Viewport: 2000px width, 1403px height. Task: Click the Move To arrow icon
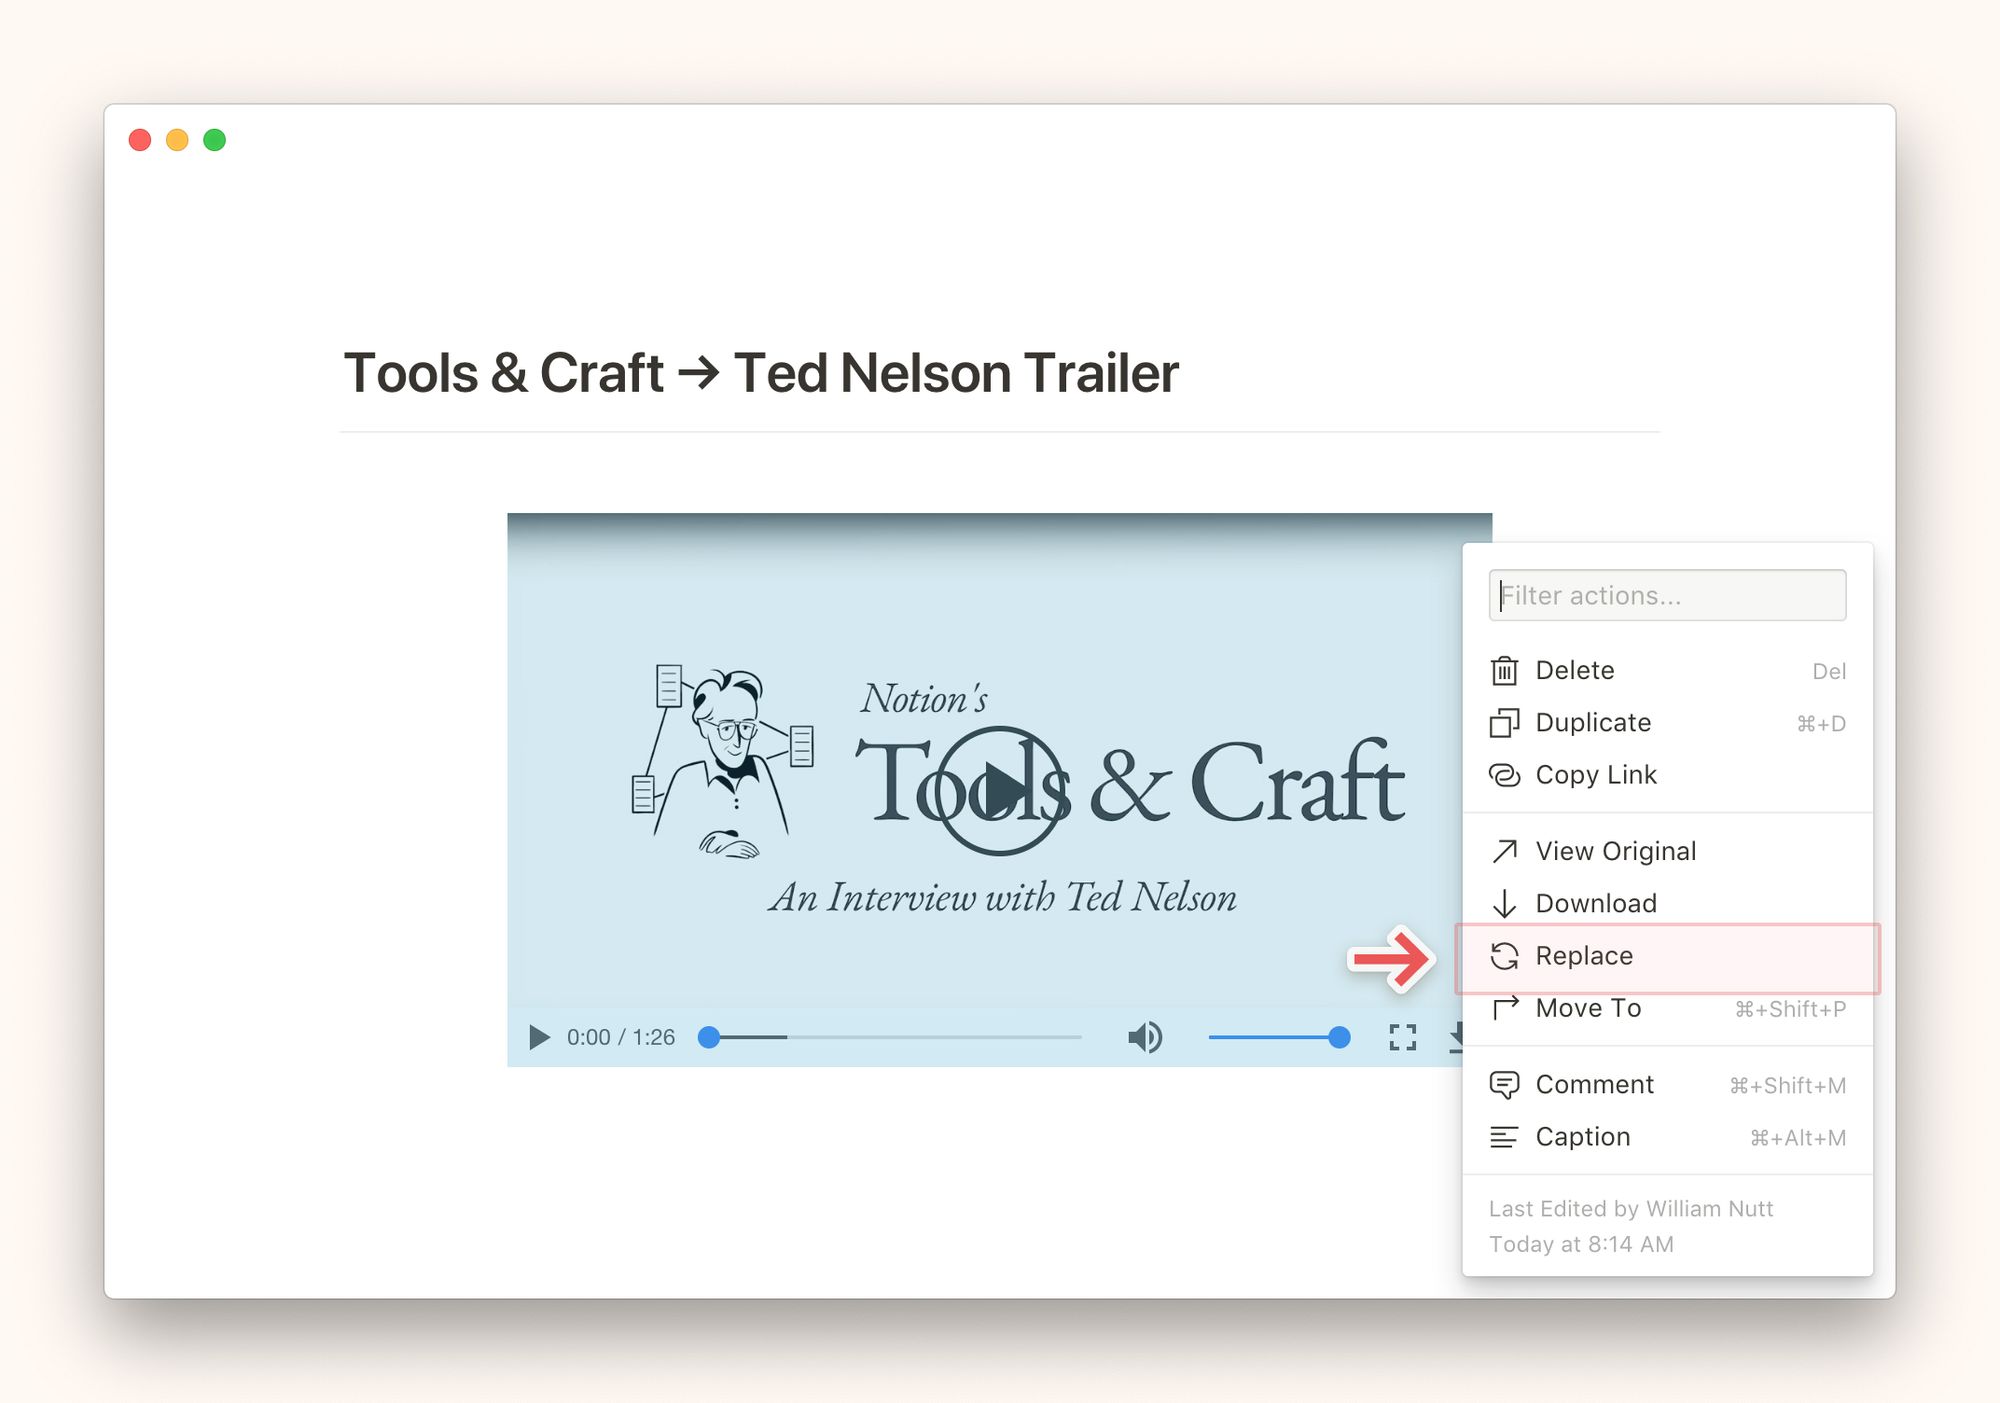click(x=1504, y=1007)
